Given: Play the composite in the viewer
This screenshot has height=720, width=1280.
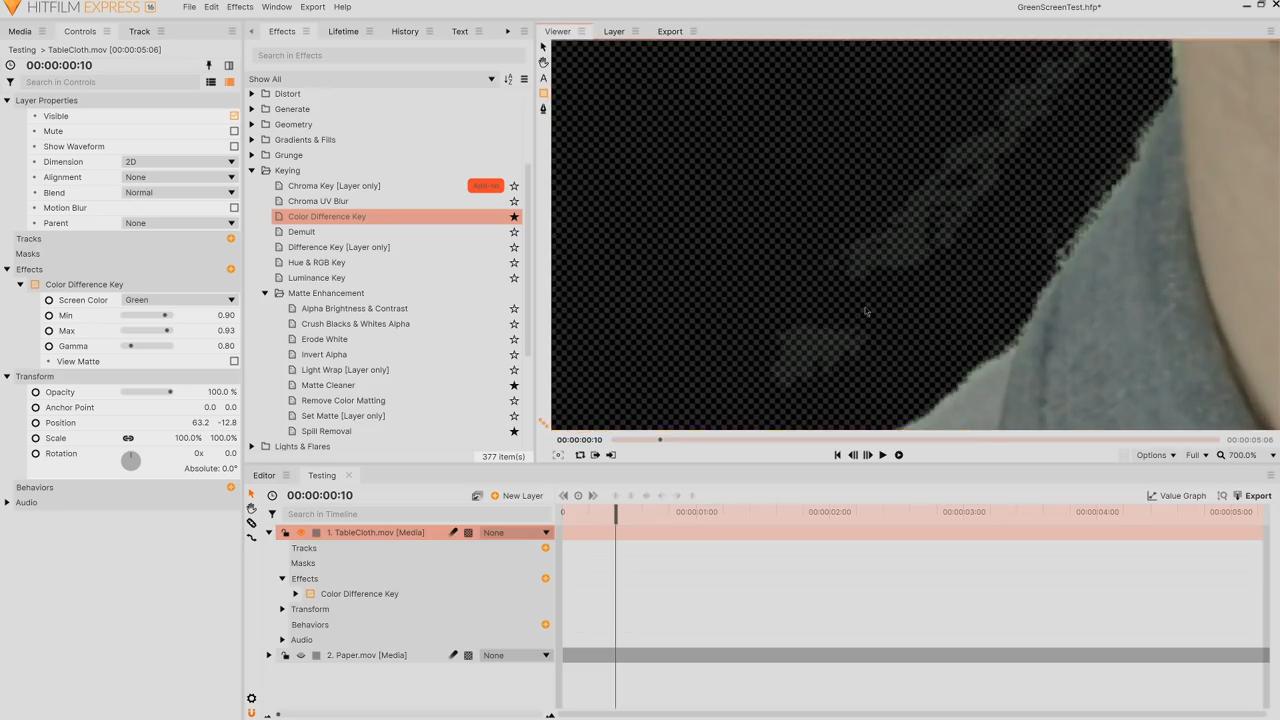Looking at the screenshot, I should coord(882,455).
